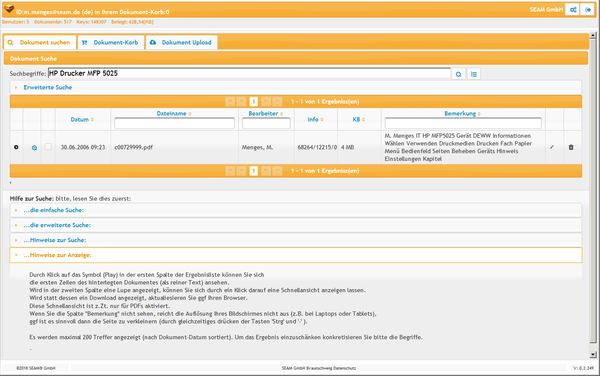Screen dimensions: 600x376
Task: Click the trash delete icon for c00729999.pdf
Action: point(571,147)
